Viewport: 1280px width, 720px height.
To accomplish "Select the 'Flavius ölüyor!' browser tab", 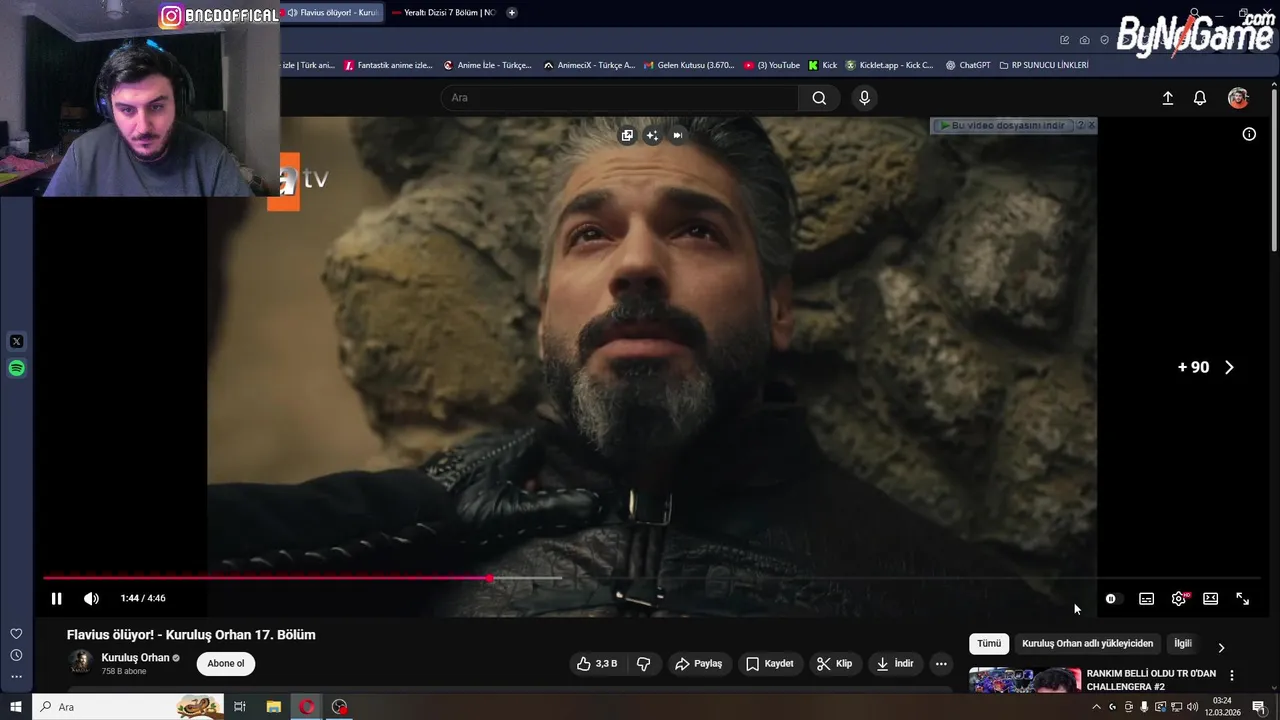I will pos(332,13).
